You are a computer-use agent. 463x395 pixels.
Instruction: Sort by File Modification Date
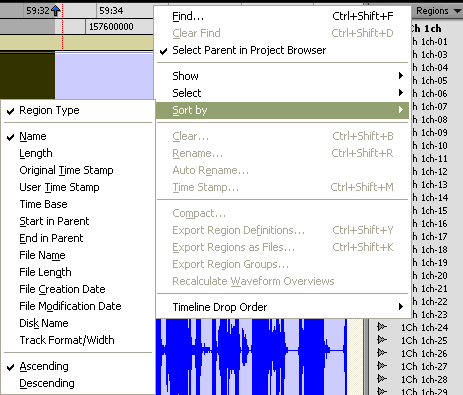78,306
